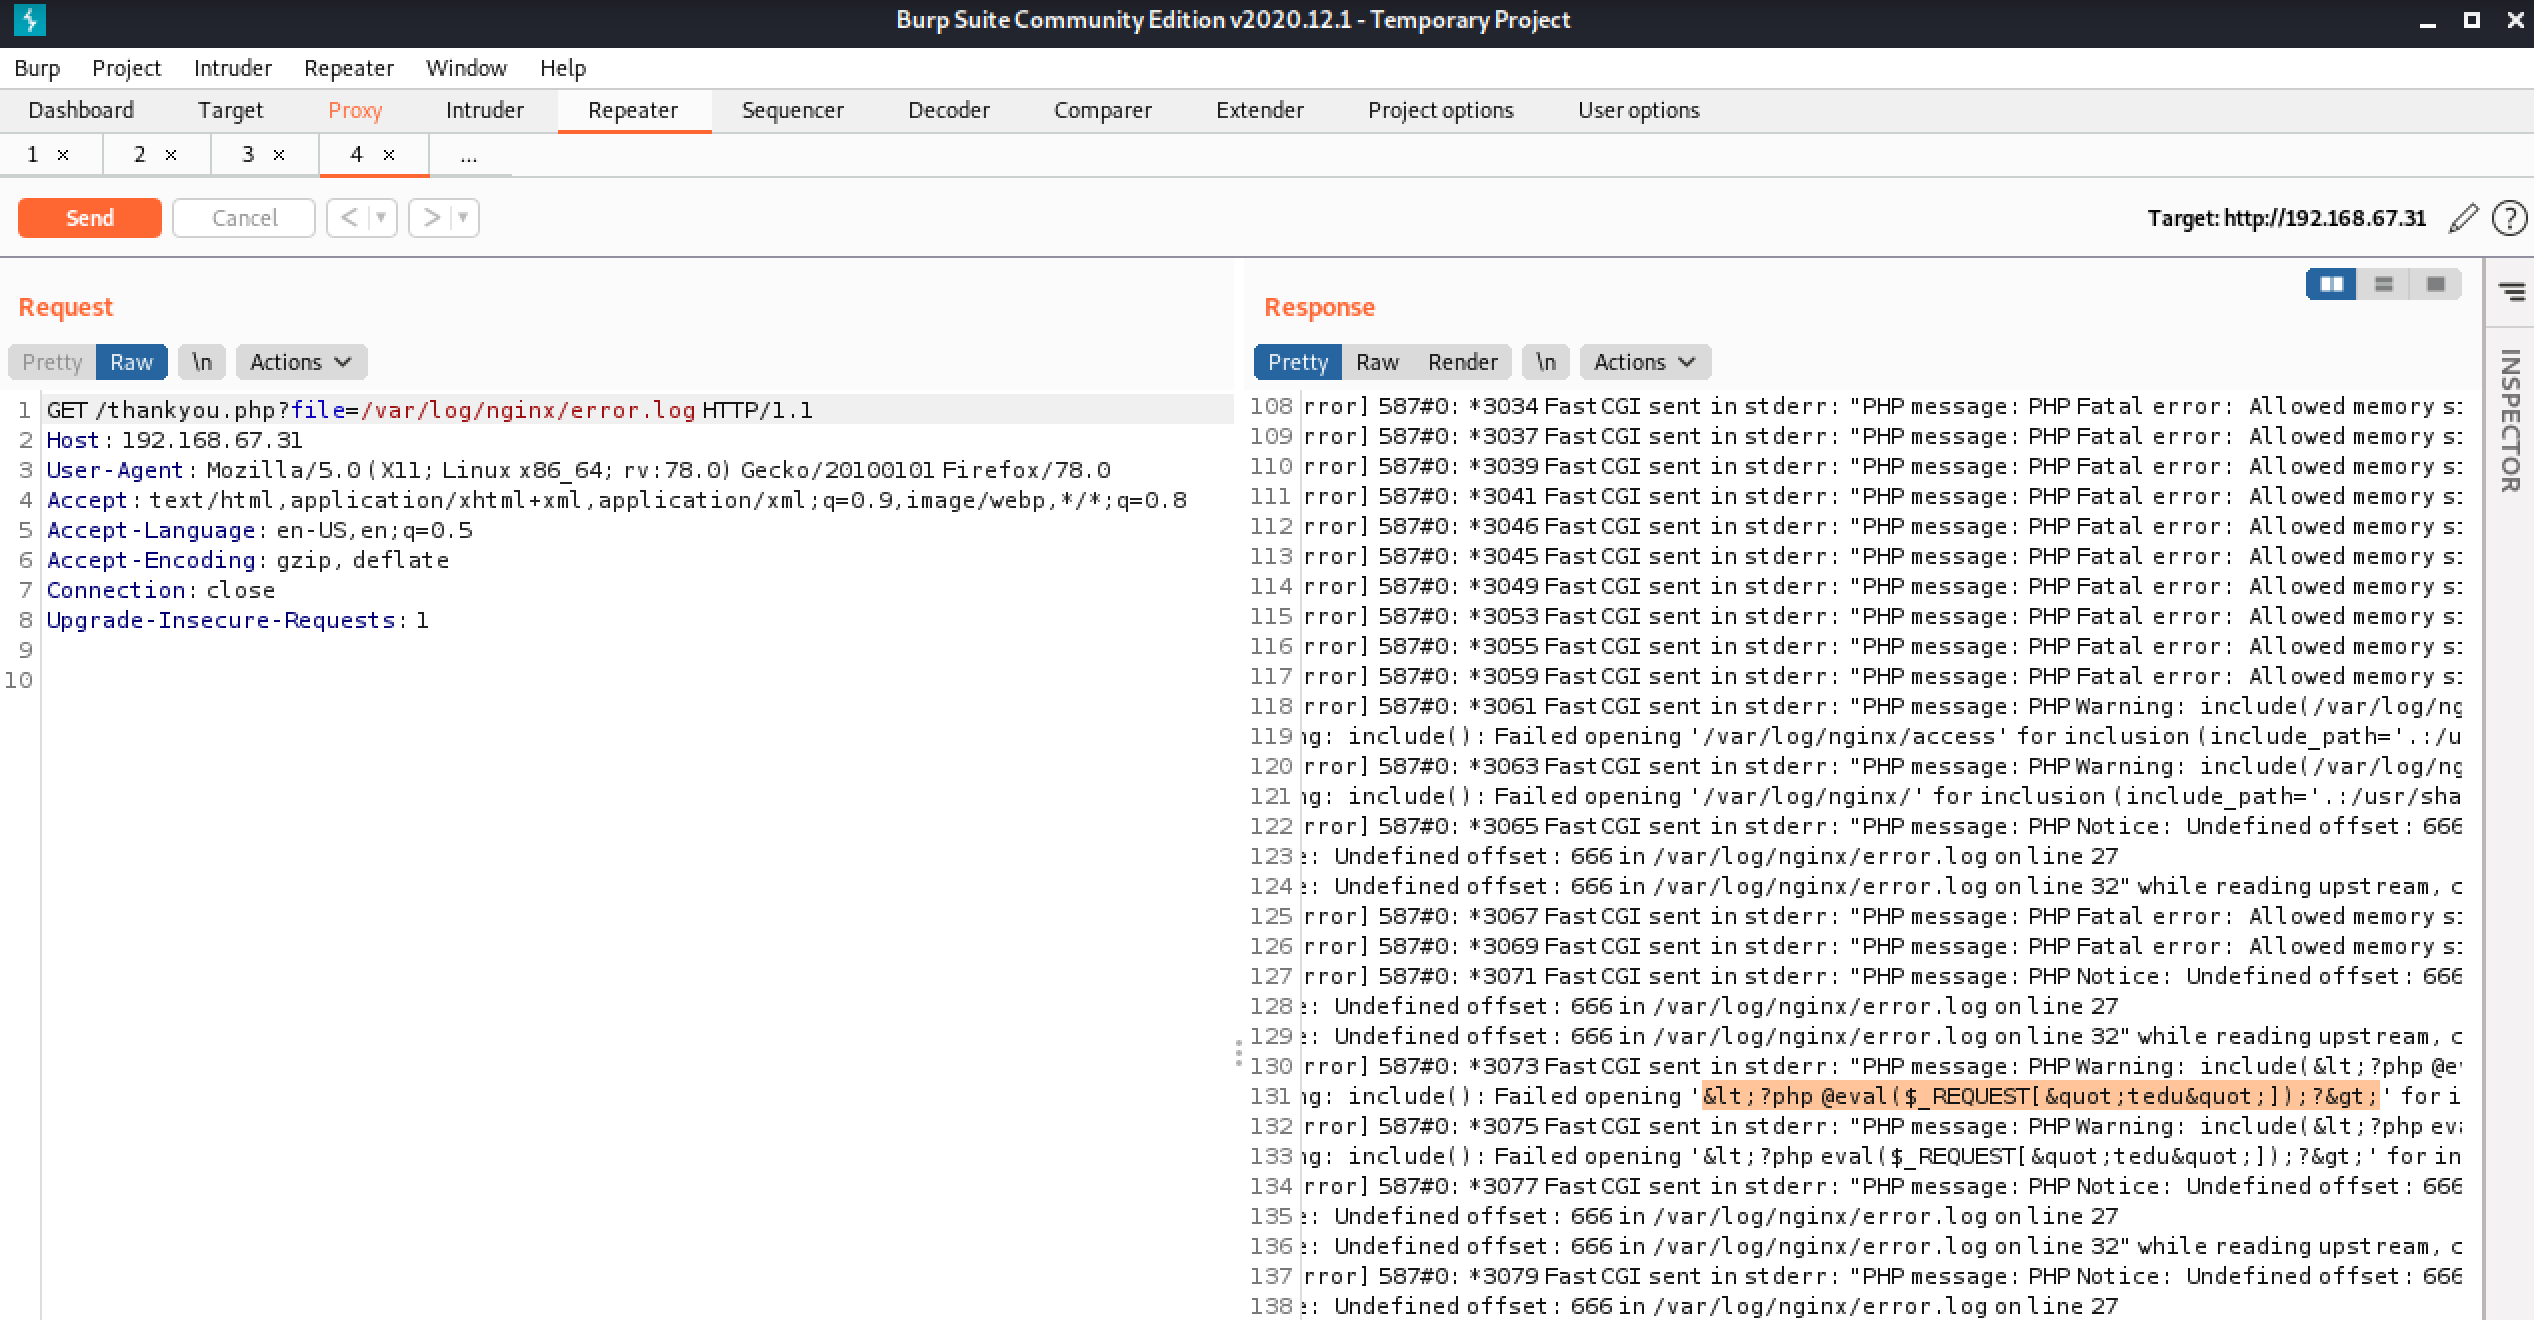Toggle newline display in Response pane
This screenshot has width=2534, height=1320.
tap(1546, 362)
